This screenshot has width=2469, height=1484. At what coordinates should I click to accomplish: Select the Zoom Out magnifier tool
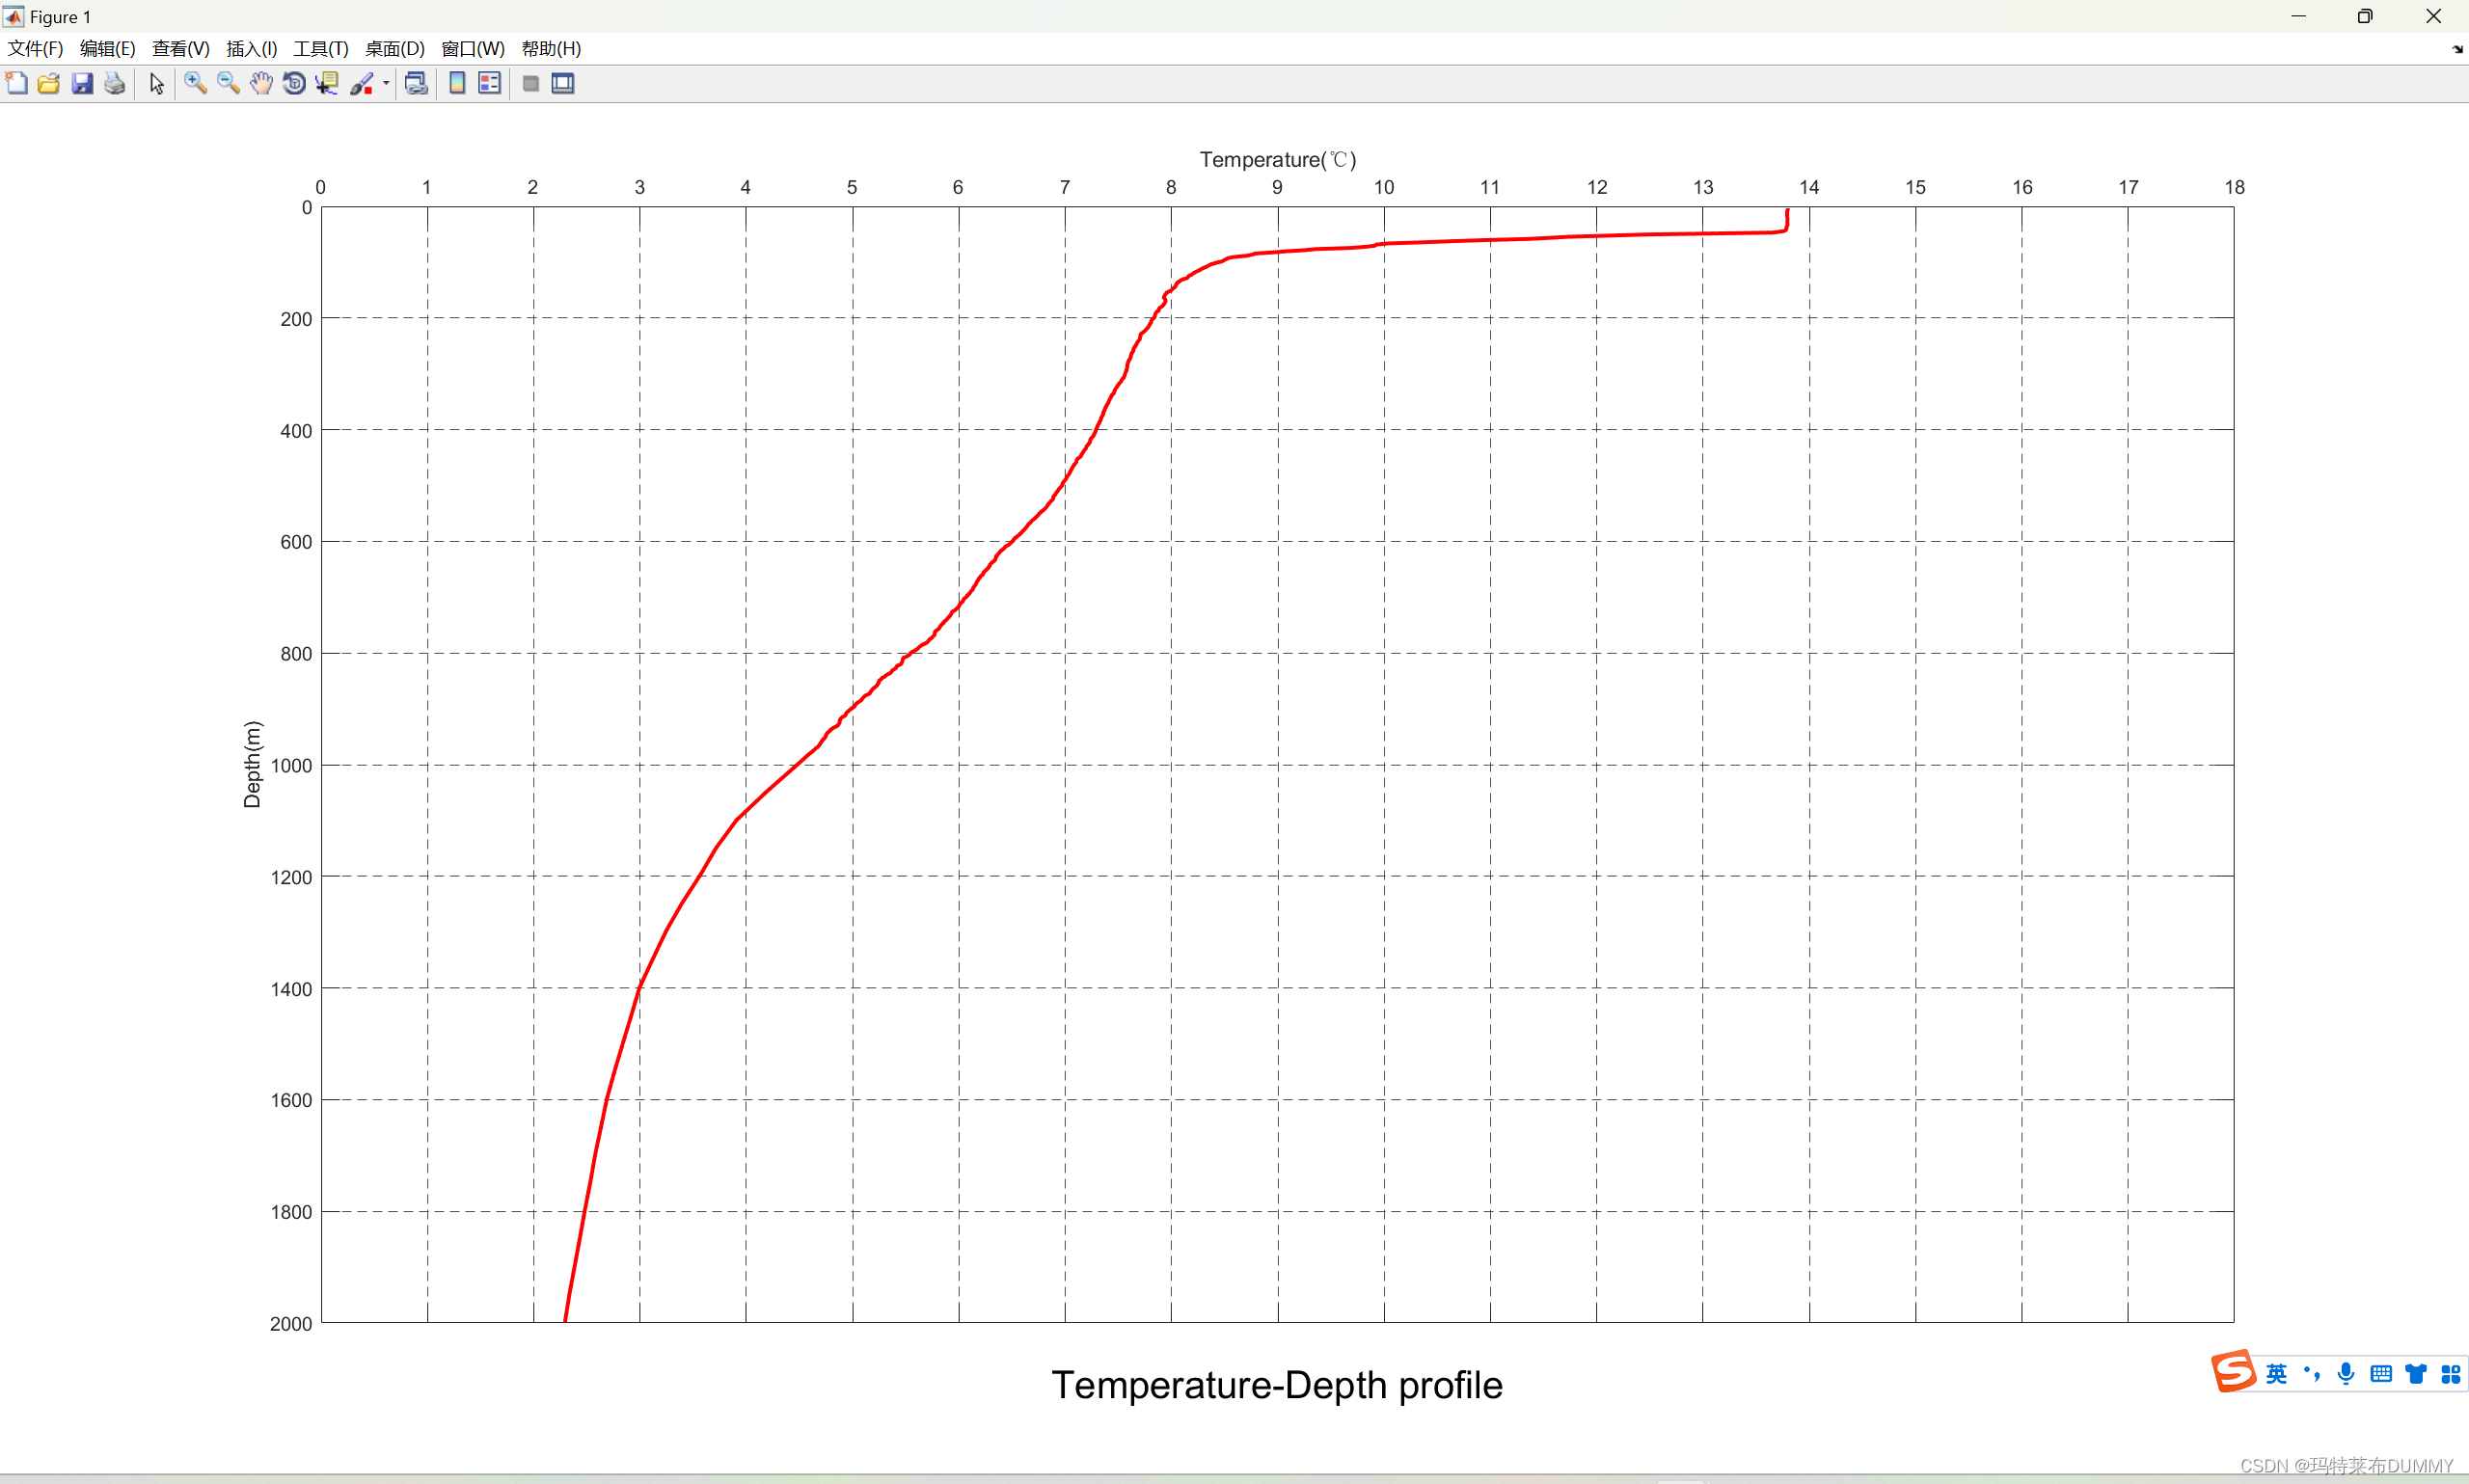tap(228, 84)
